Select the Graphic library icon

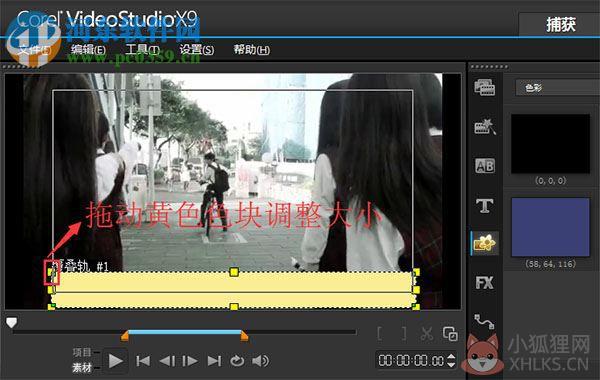click(x=484, y=243)
